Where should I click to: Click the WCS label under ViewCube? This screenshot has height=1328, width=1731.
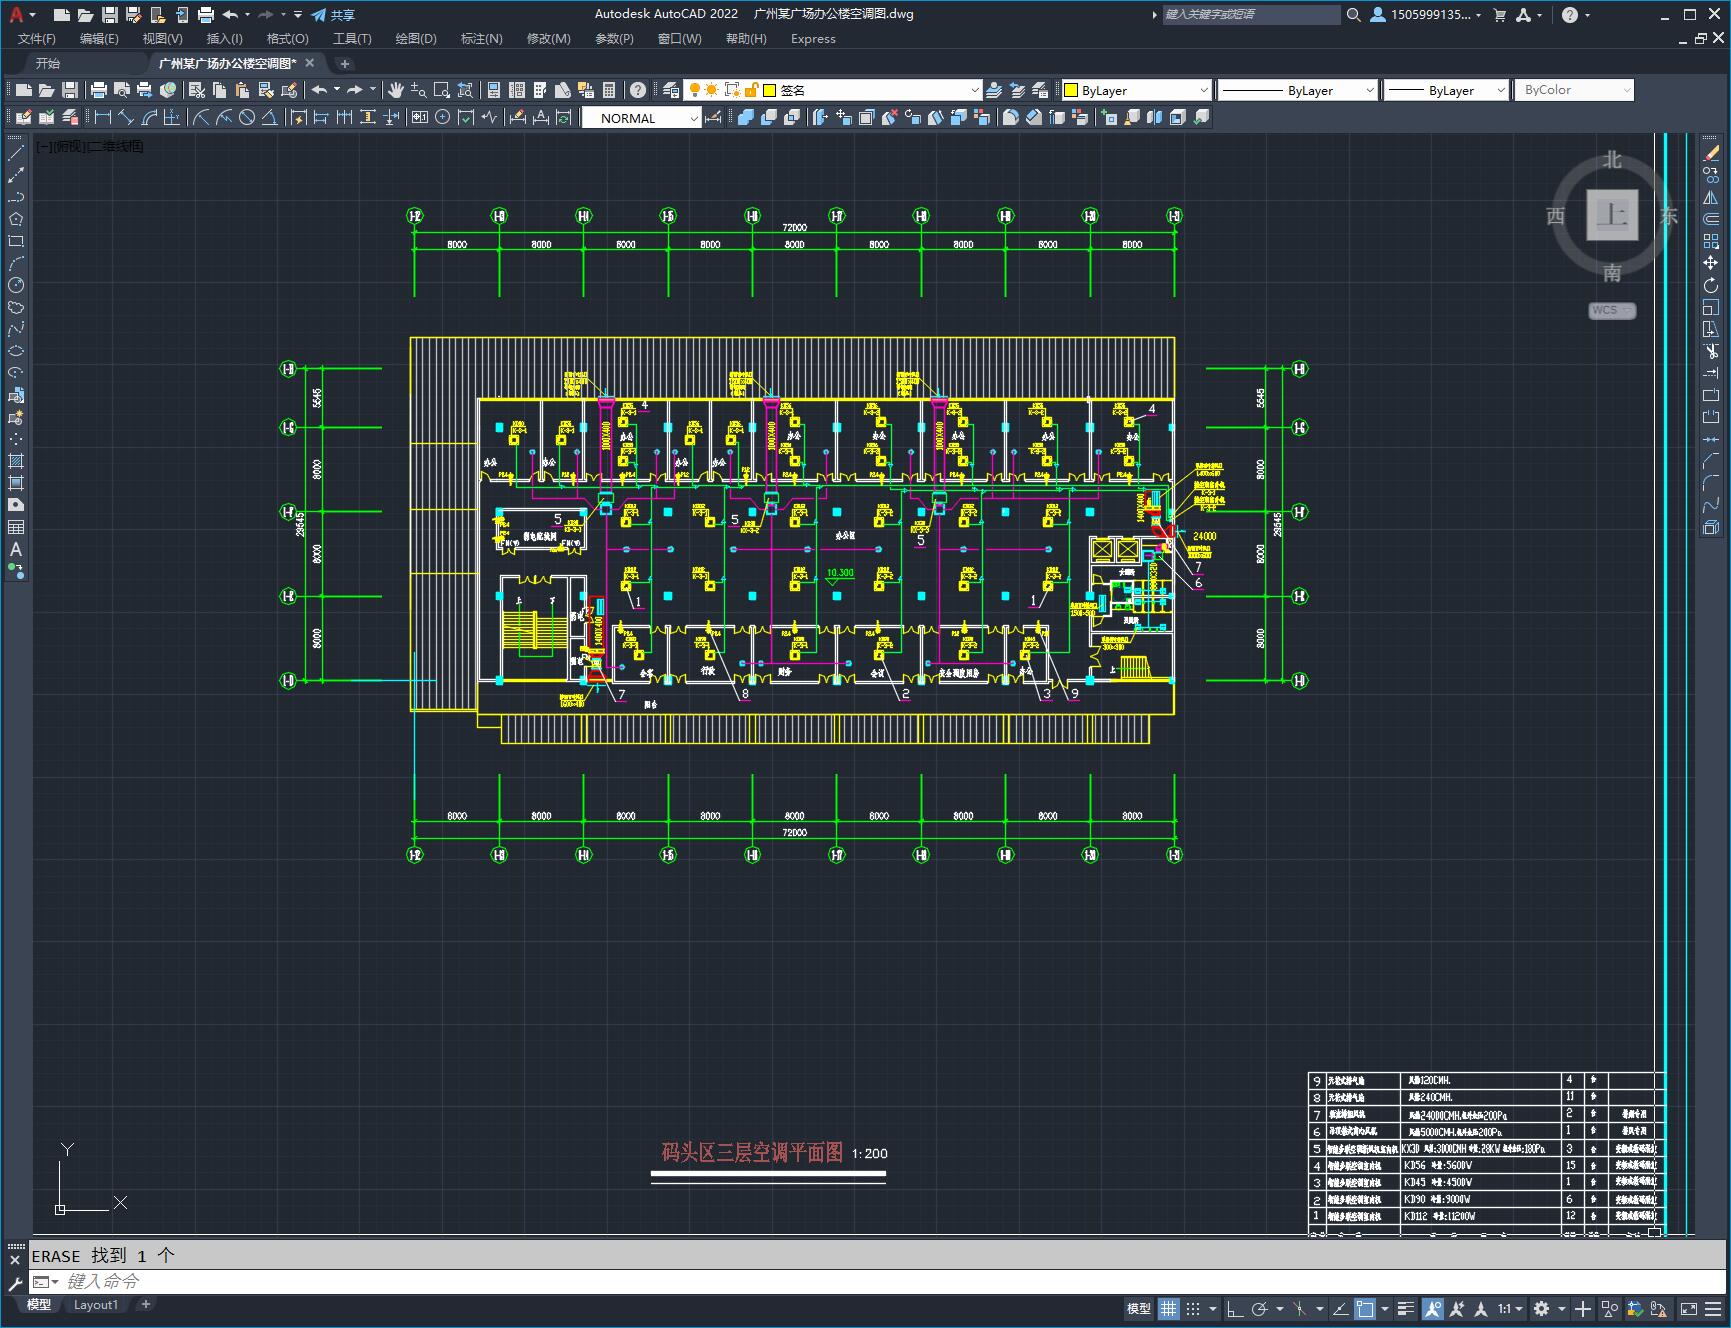1611,310
